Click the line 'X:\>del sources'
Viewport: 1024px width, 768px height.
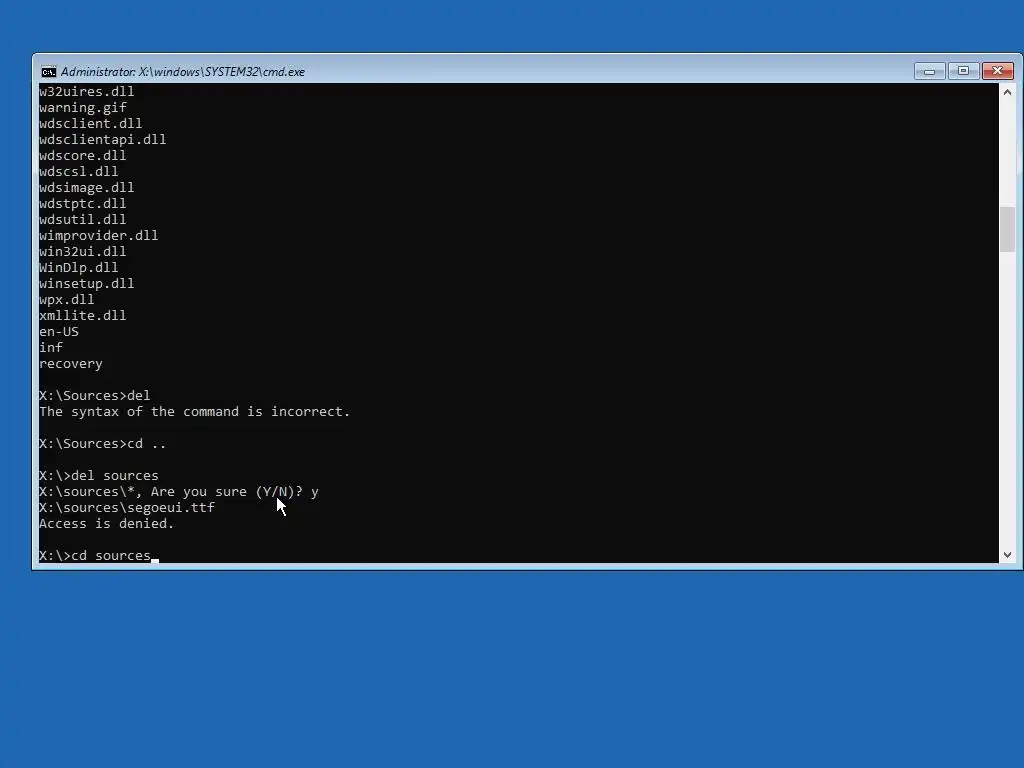99,475
